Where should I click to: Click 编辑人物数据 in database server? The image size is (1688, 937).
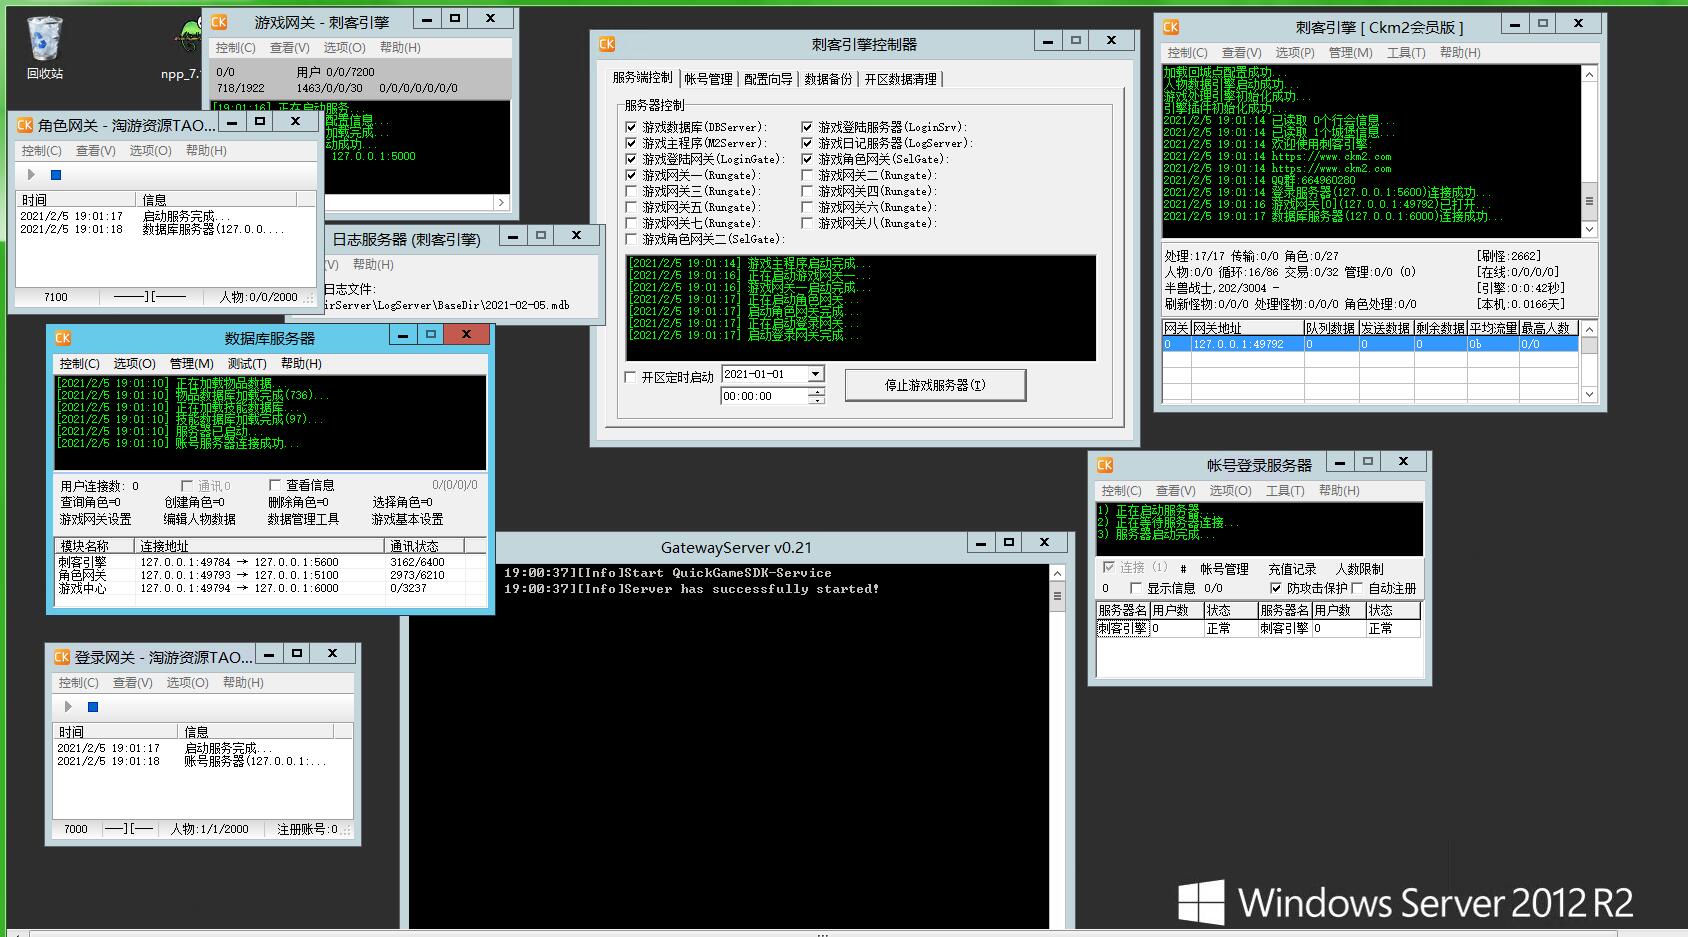200,519
